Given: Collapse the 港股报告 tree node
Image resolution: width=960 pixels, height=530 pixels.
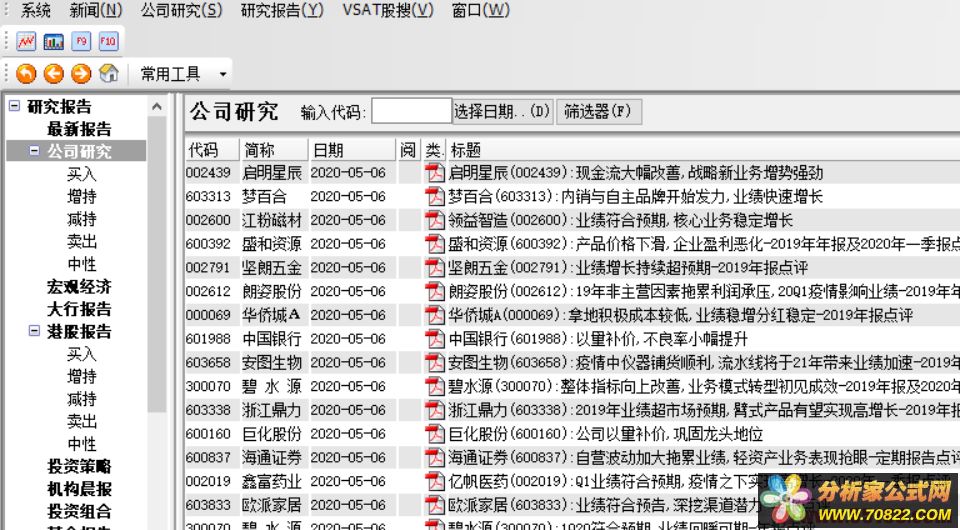Looking at the screenshot, I should pos(34,331).
